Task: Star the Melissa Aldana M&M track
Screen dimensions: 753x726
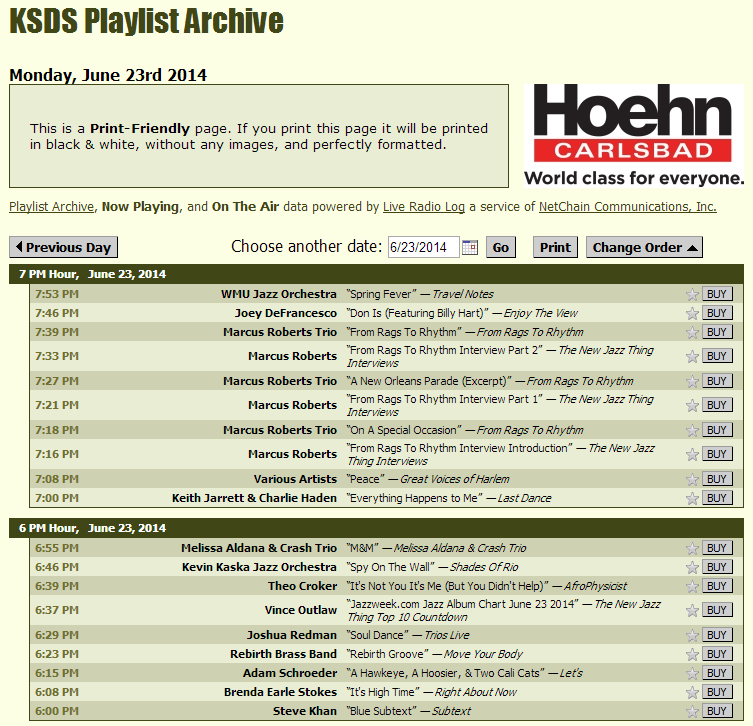Action: click(692, 548)
